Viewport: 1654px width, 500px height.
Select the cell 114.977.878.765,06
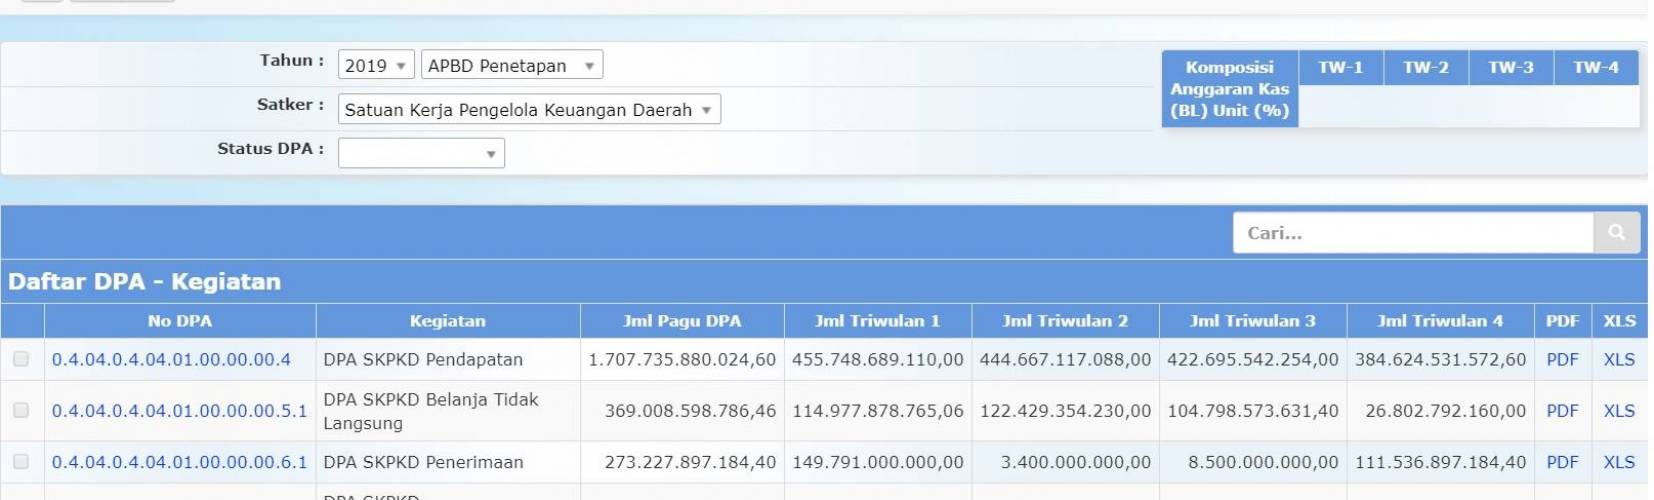[x=878, y=410]
